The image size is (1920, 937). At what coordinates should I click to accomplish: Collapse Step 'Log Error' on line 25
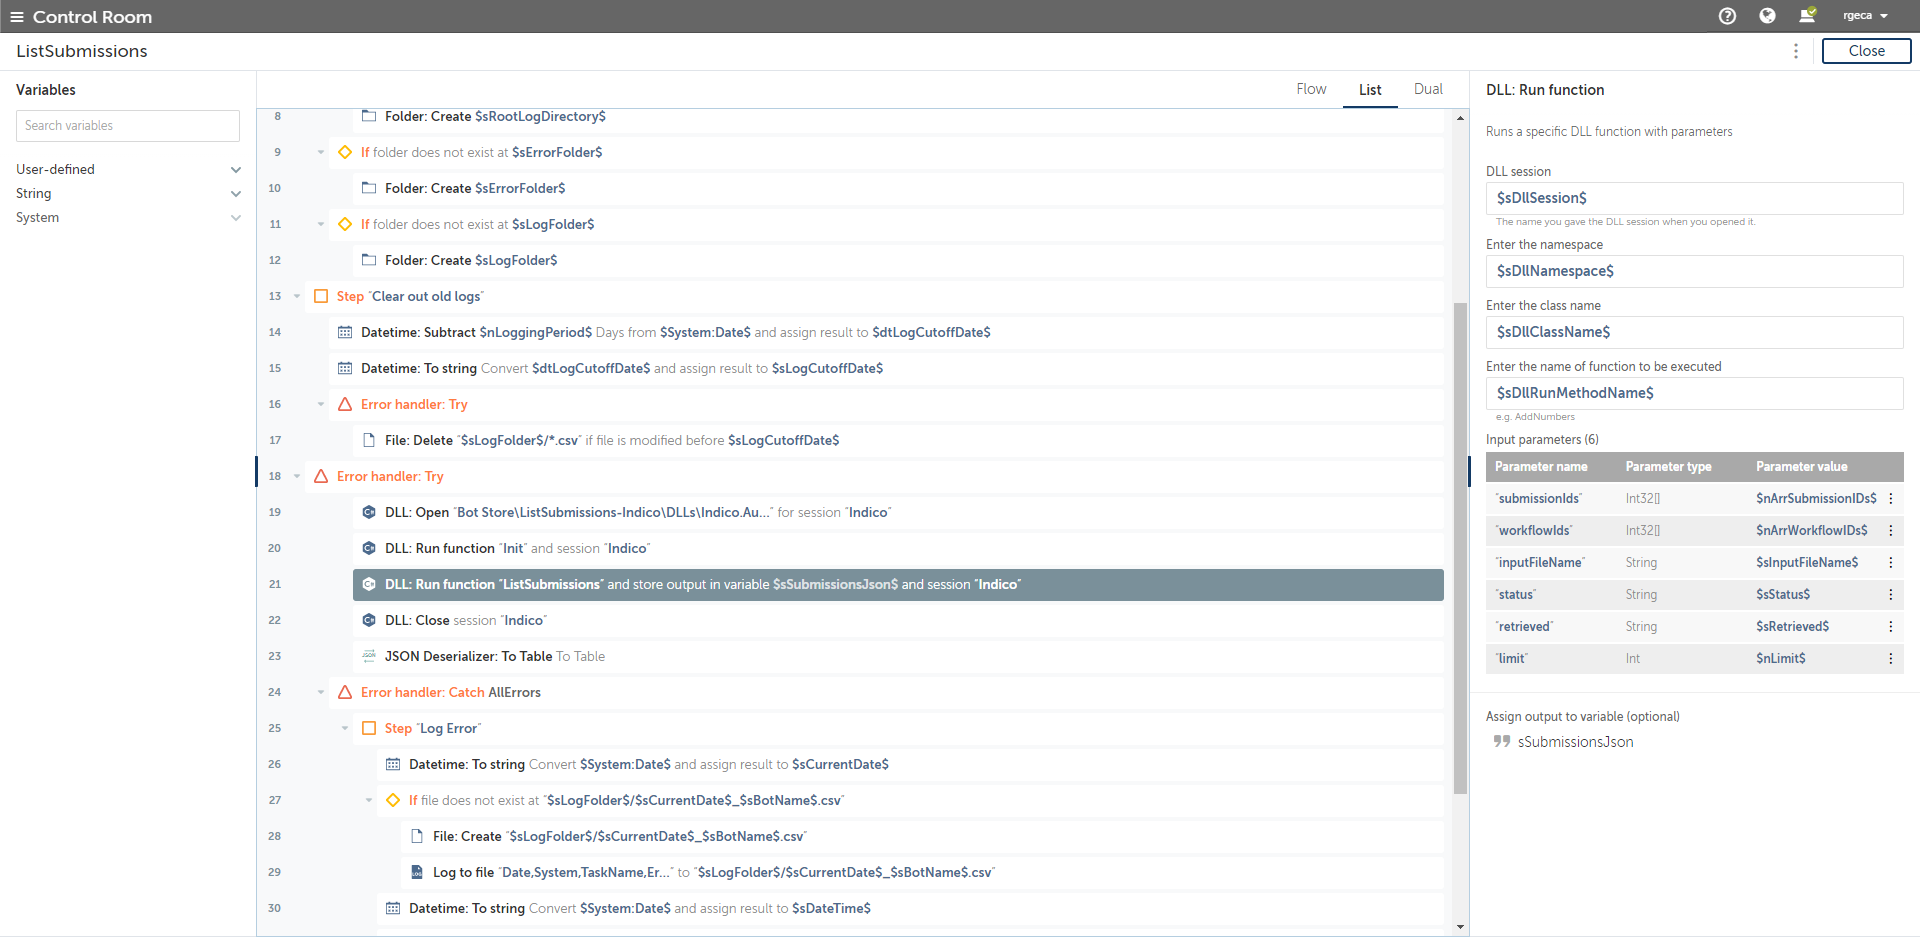(345, 728)
